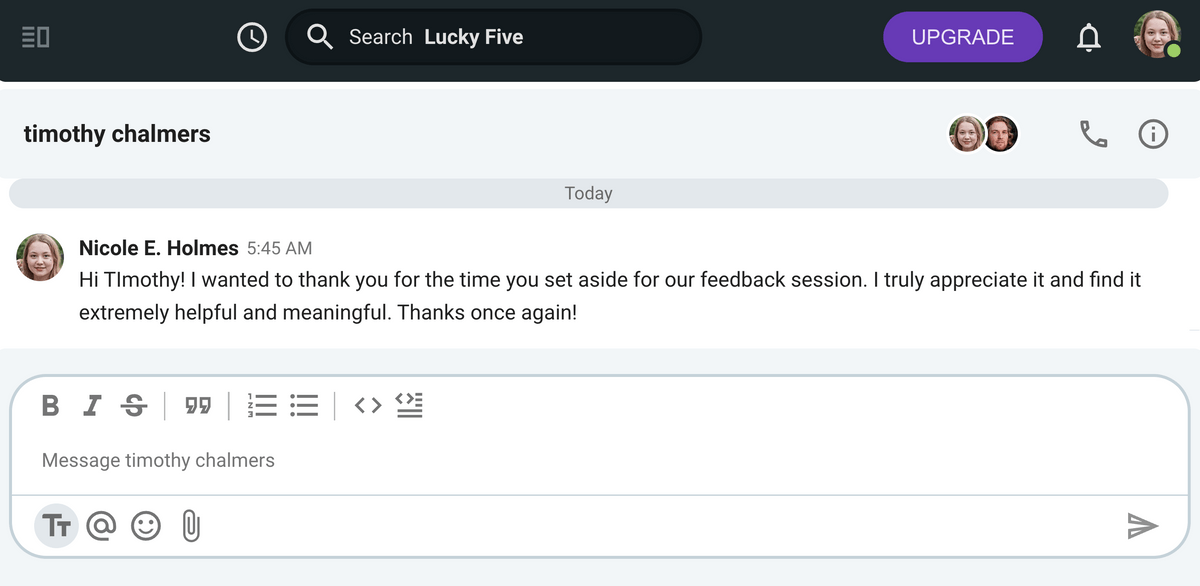Screen dimensions: 1200x586
Task: Apply inline code formatting
Action: click(x=367, y=405)
